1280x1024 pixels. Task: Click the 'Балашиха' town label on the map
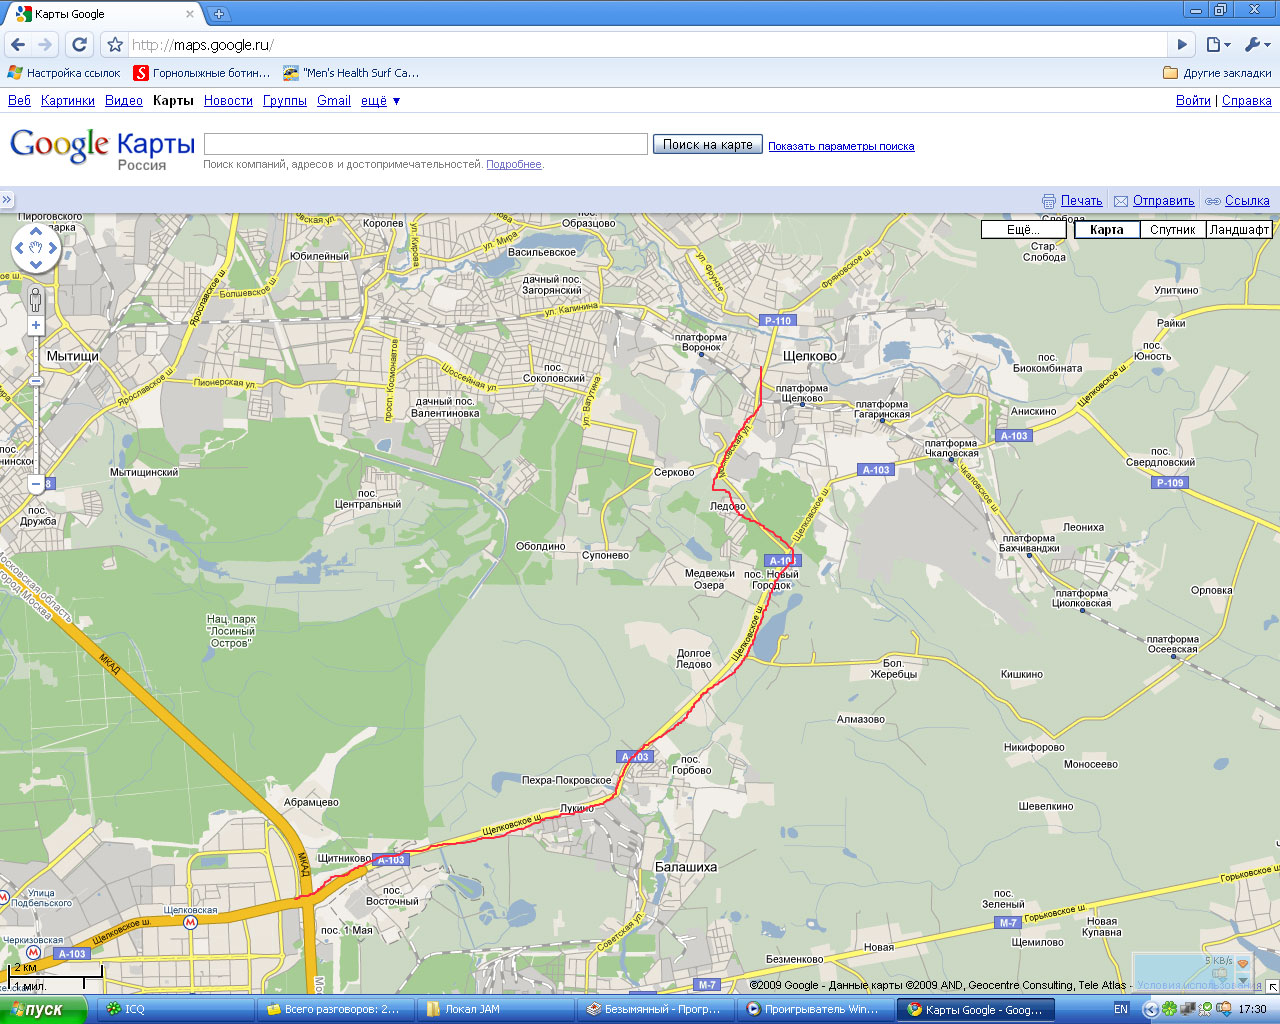click(686, 867)
